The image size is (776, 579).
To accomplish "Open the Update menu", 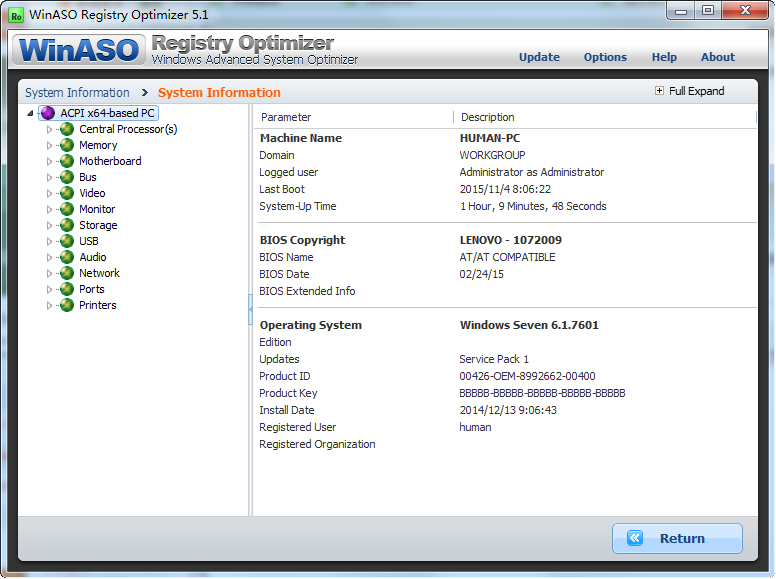I will tap(539, 57).
